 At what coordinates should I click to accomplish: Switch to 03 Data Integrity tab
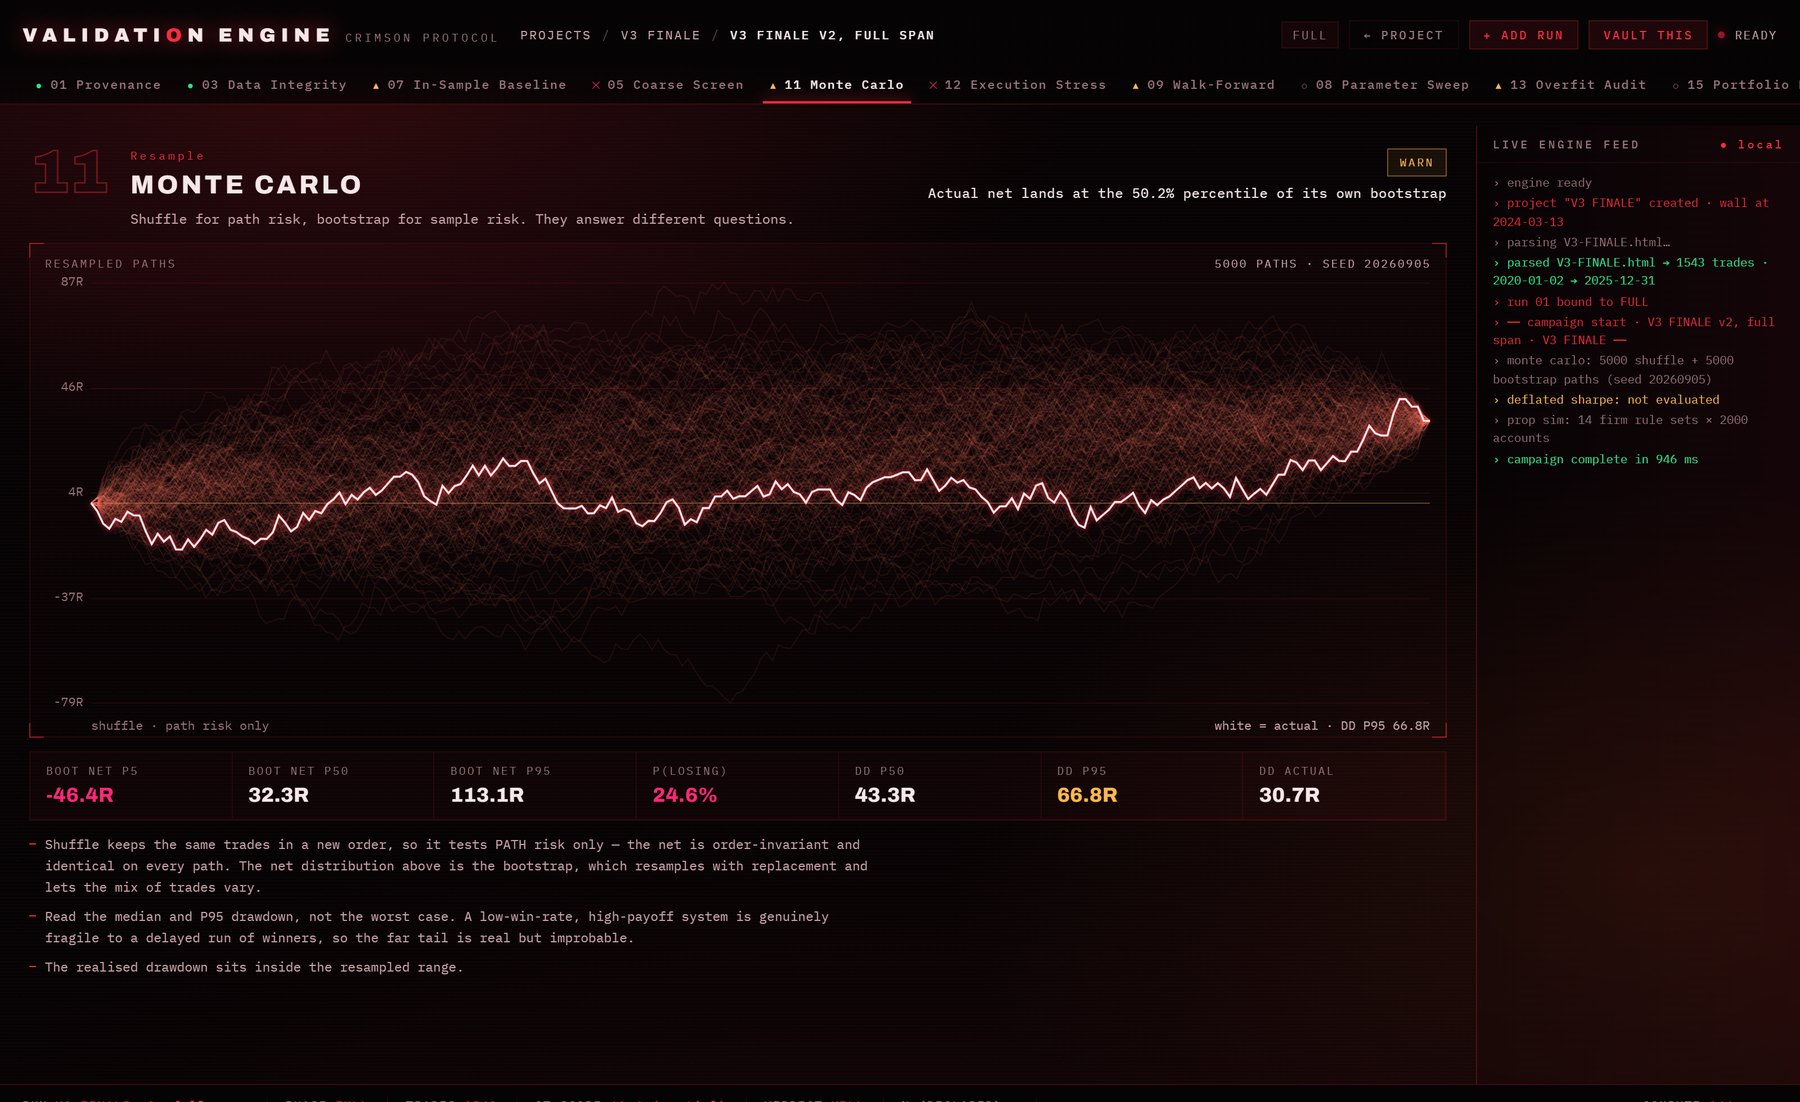click(266, 85)
